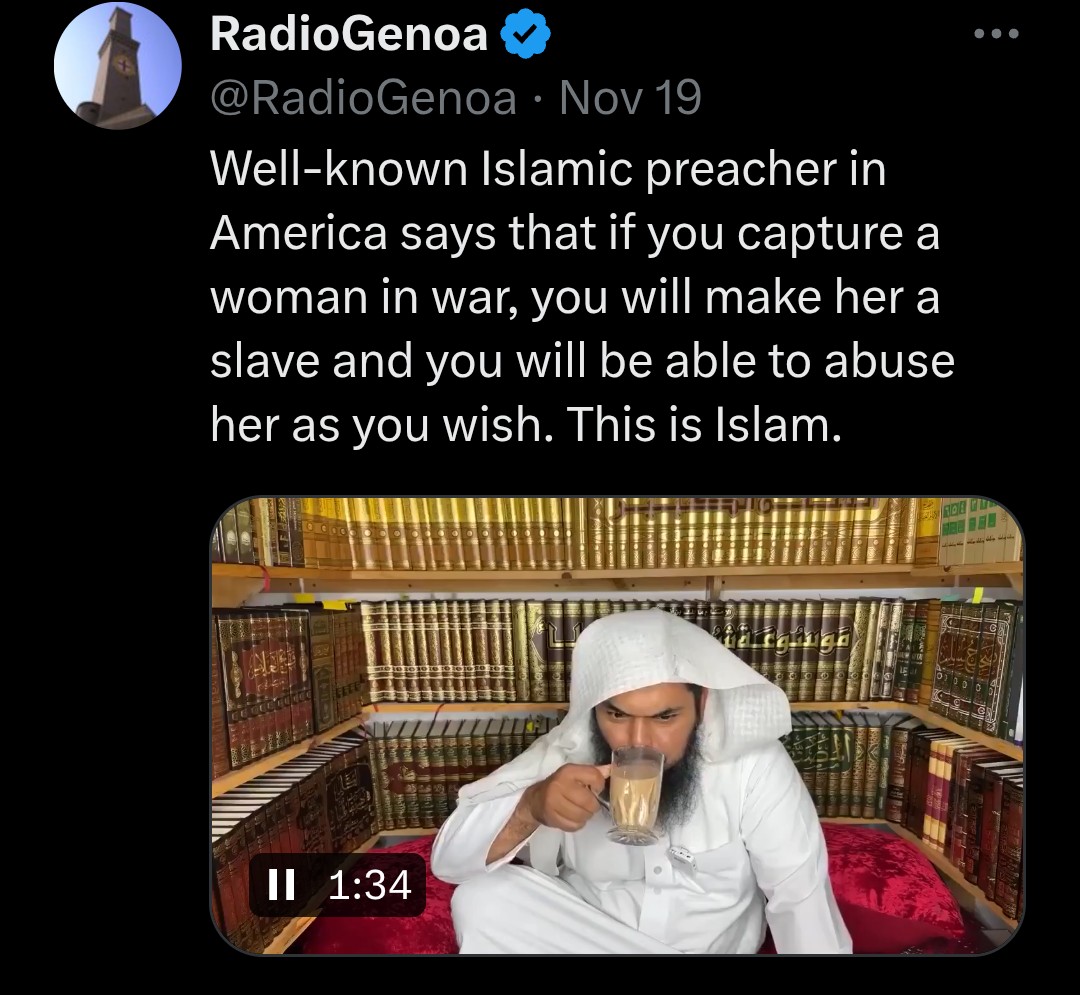Click the "woman in war" tweet line
The image size is (1080, 995).
(x=574, y=297)
